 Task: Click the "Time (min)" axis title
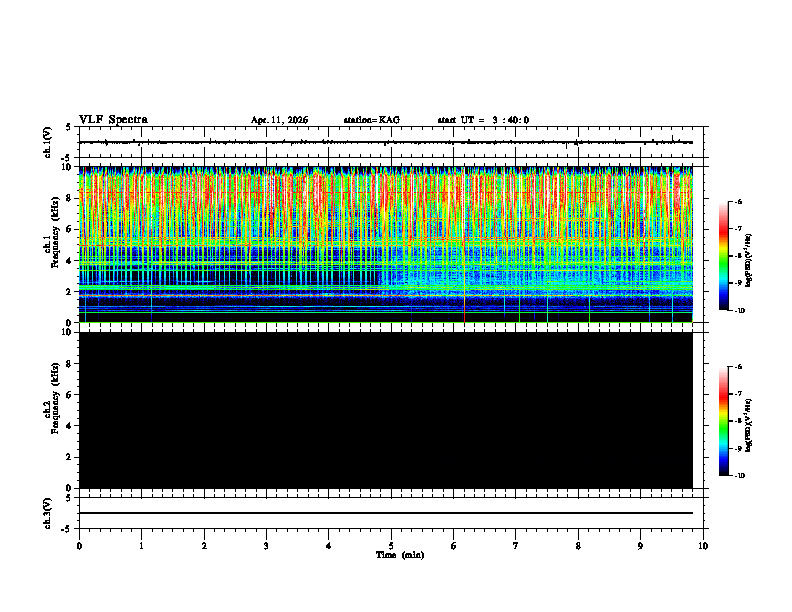400,555
